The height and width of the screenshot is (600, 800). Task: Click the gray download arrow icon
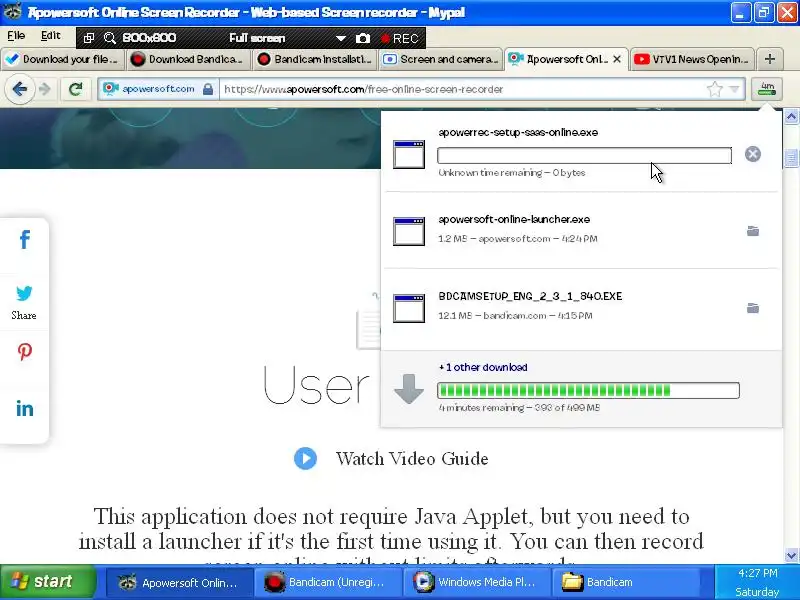point(409,388)
